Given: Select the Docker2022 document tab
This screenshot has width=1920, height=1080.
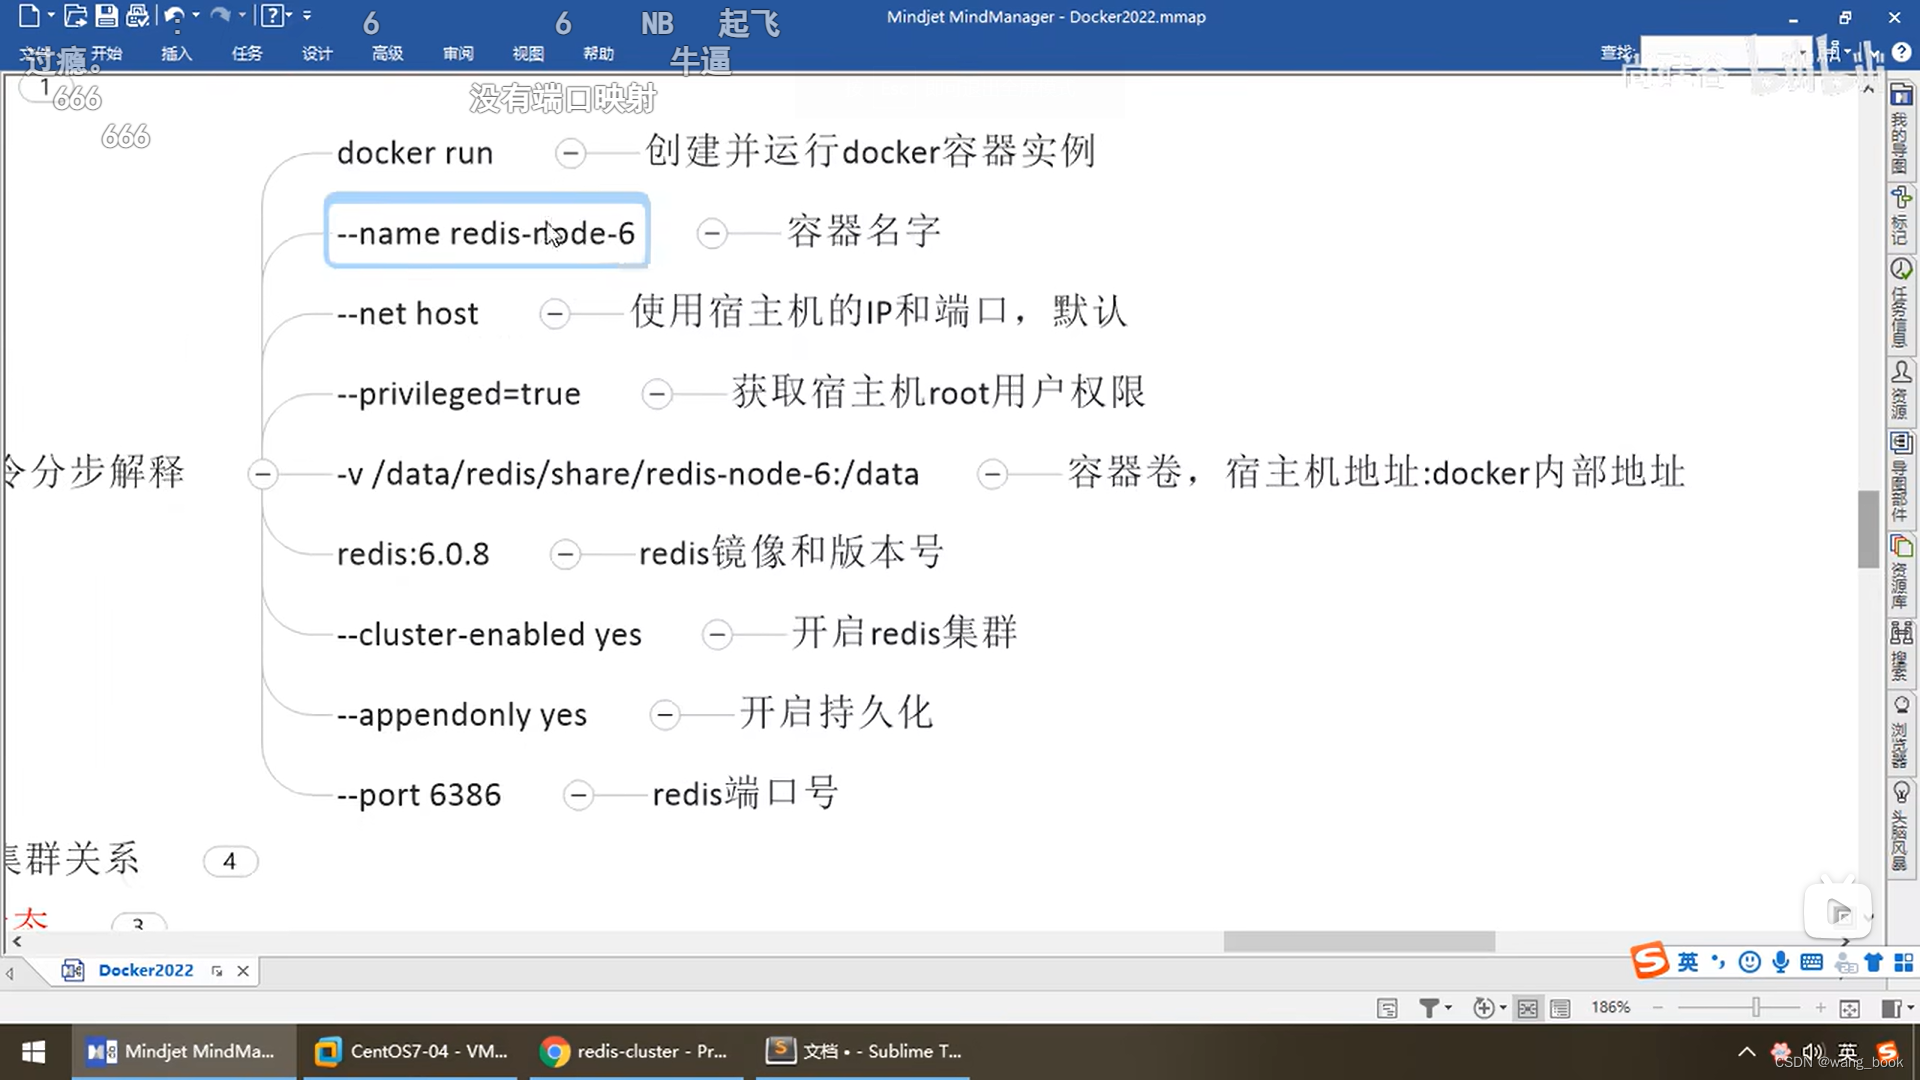Looking at the screenshot, I should click(145, 970).
